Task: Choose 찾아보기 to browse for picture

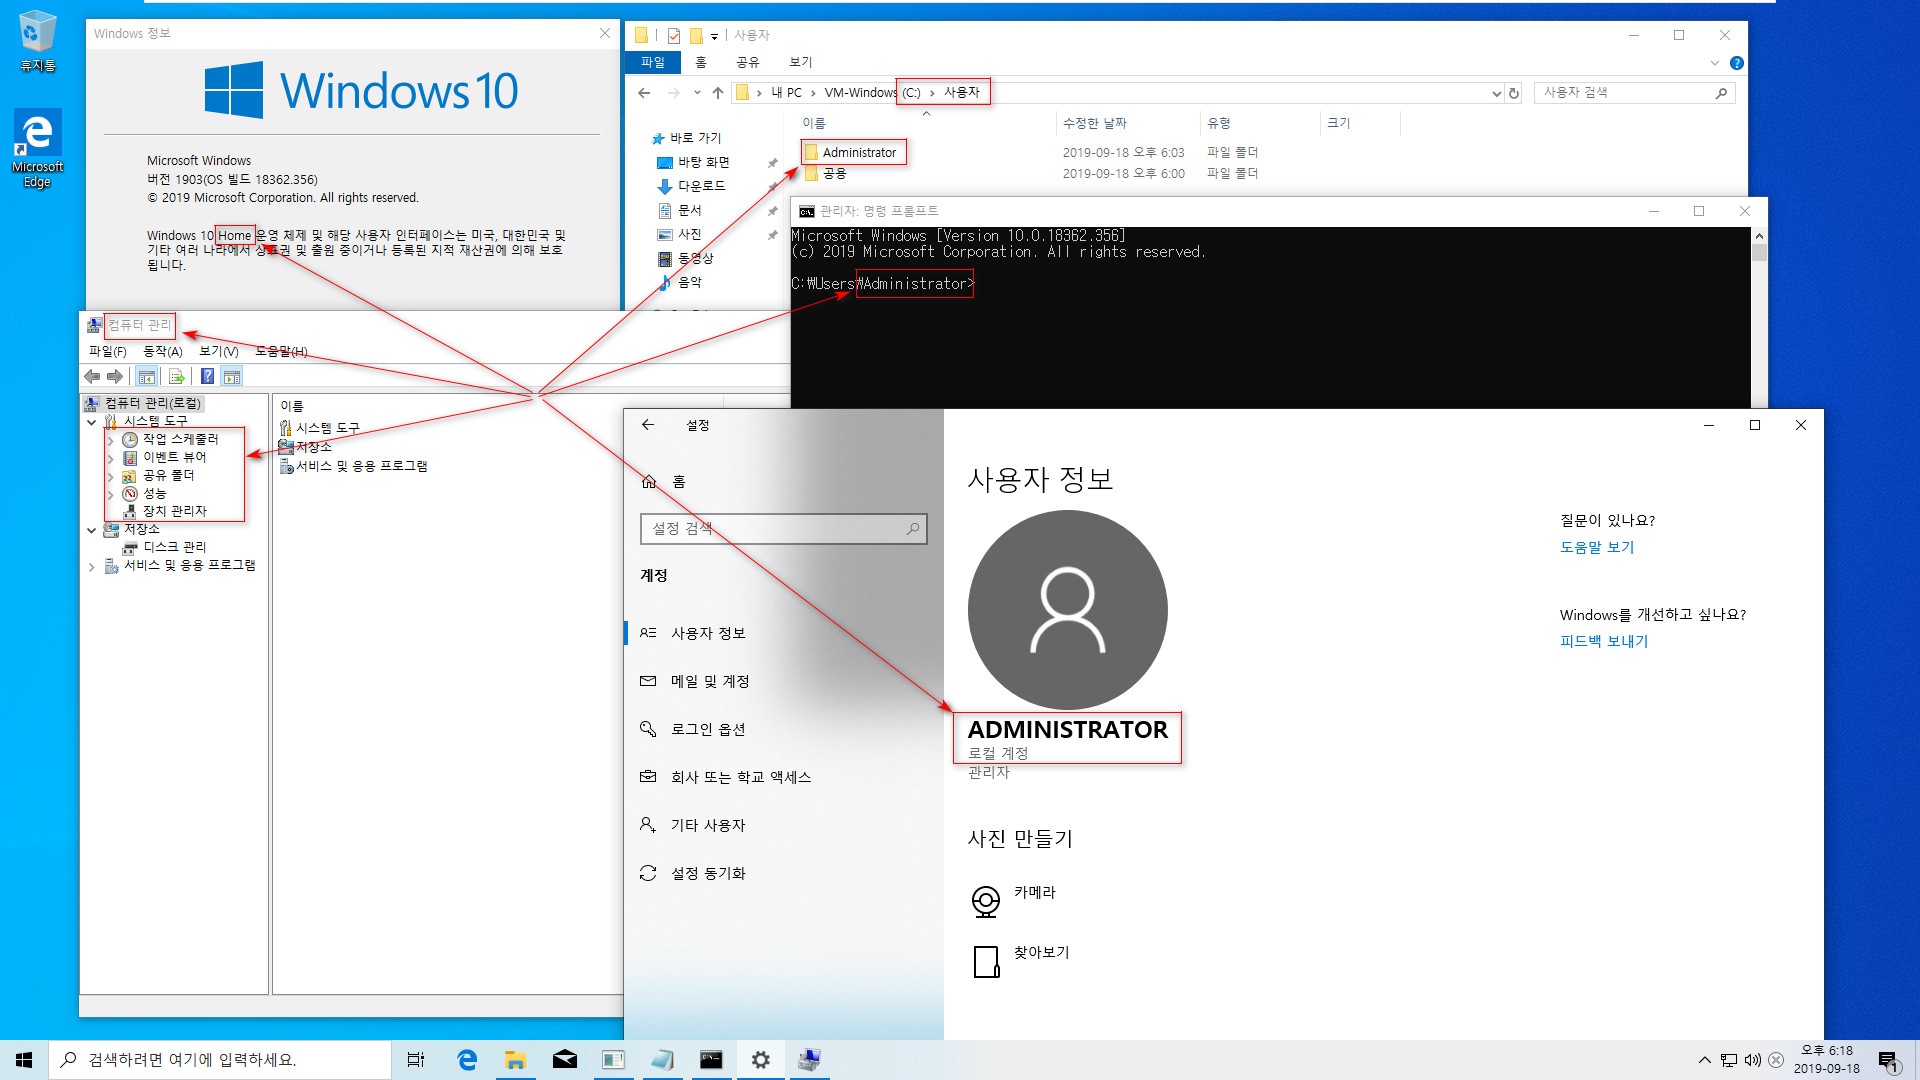Action: [x=1021, y=960]
